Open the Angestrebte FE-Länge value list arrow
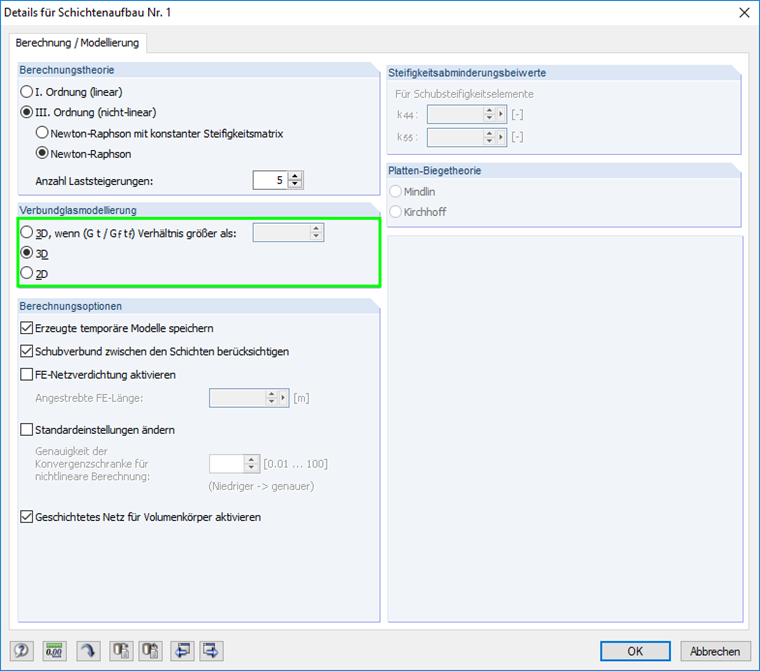 pos(283,398)
